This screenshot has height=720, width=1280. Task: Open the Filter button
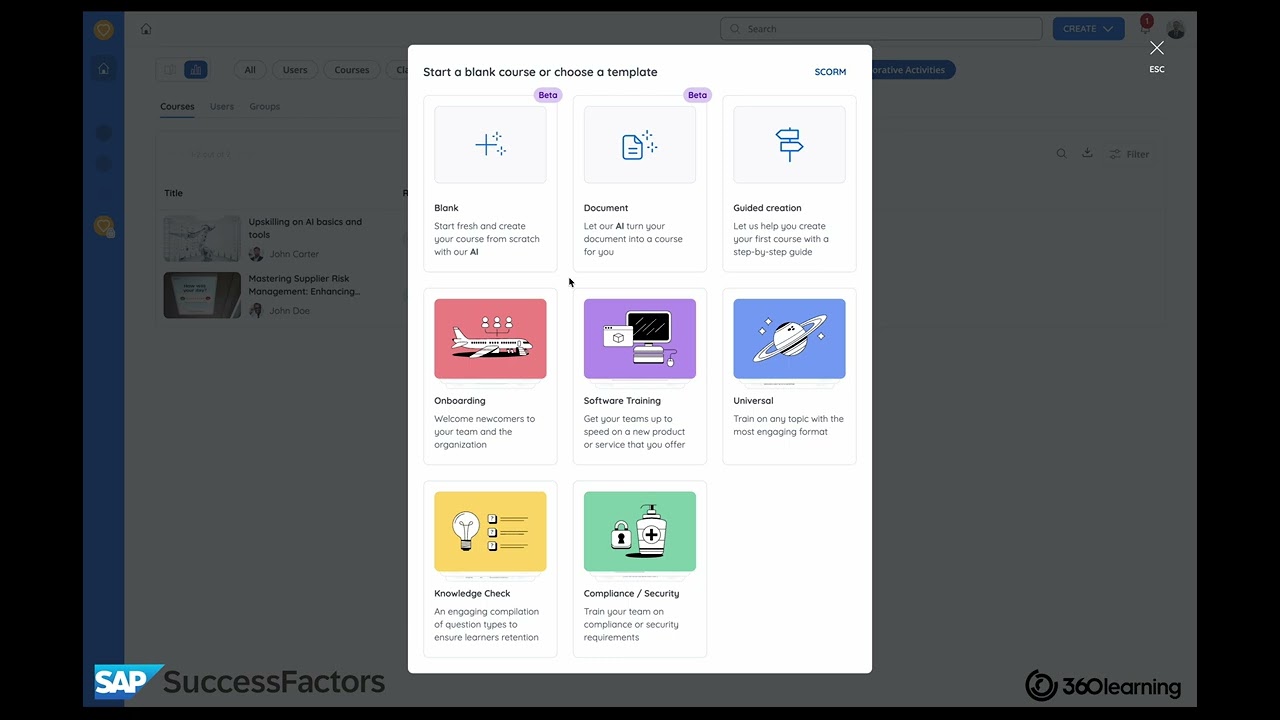[x=1130, y=154]
